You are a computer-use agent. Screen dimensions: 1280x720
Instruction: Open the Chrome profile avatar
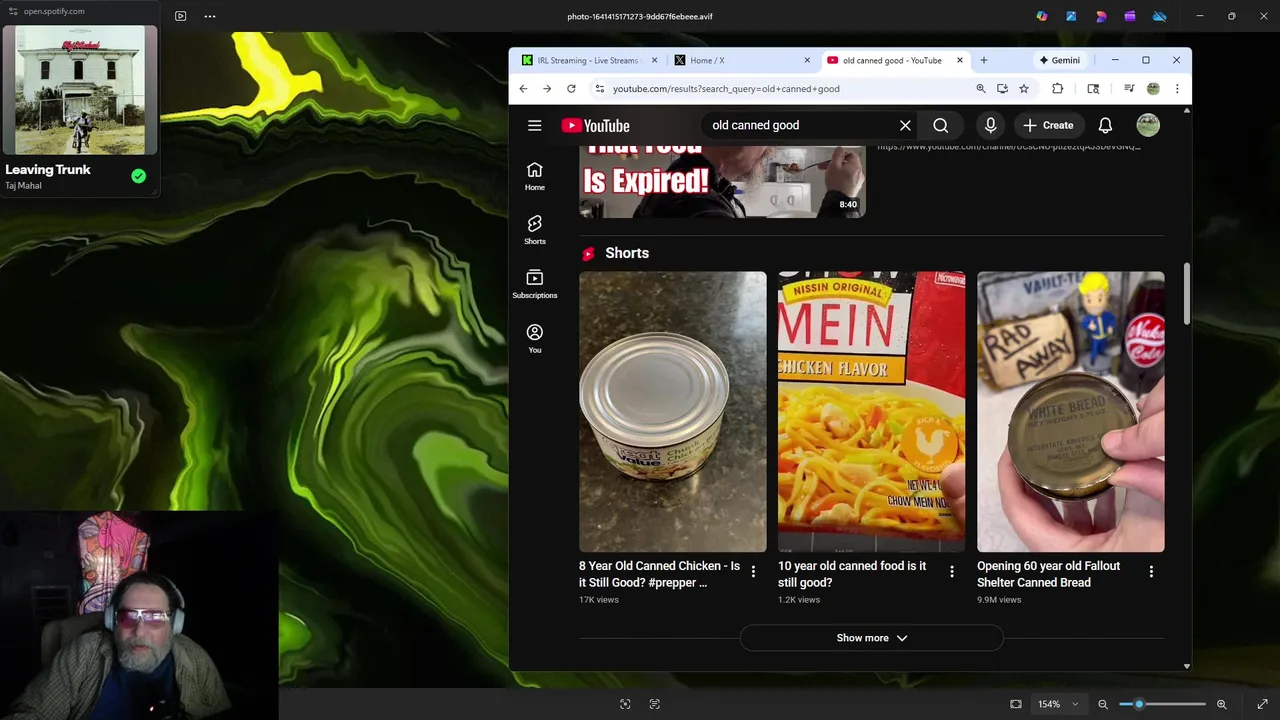pyautogui.click(x=1153, y=89)
